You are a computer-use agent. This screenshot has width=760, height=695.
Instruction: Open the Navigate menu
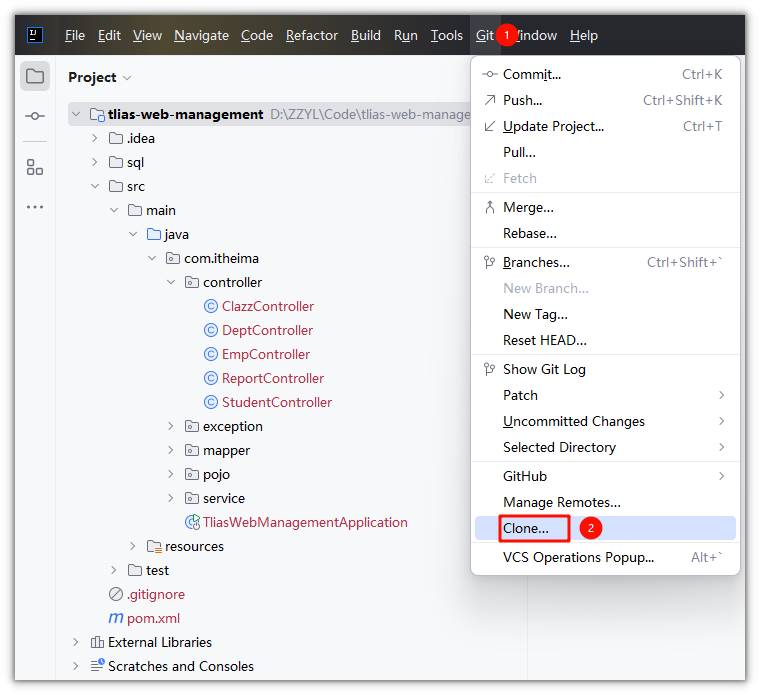[201, 35]
